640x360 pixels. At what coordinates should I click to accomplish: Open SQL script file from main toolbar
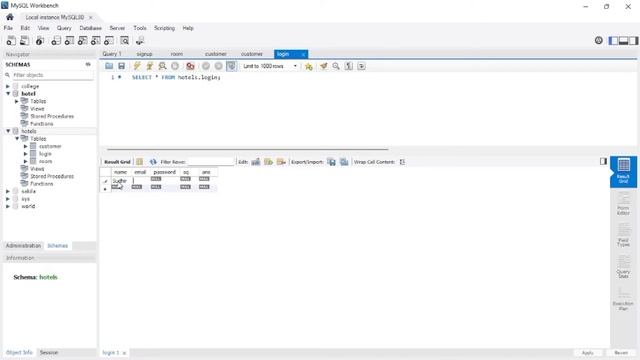tap(24, 40)
